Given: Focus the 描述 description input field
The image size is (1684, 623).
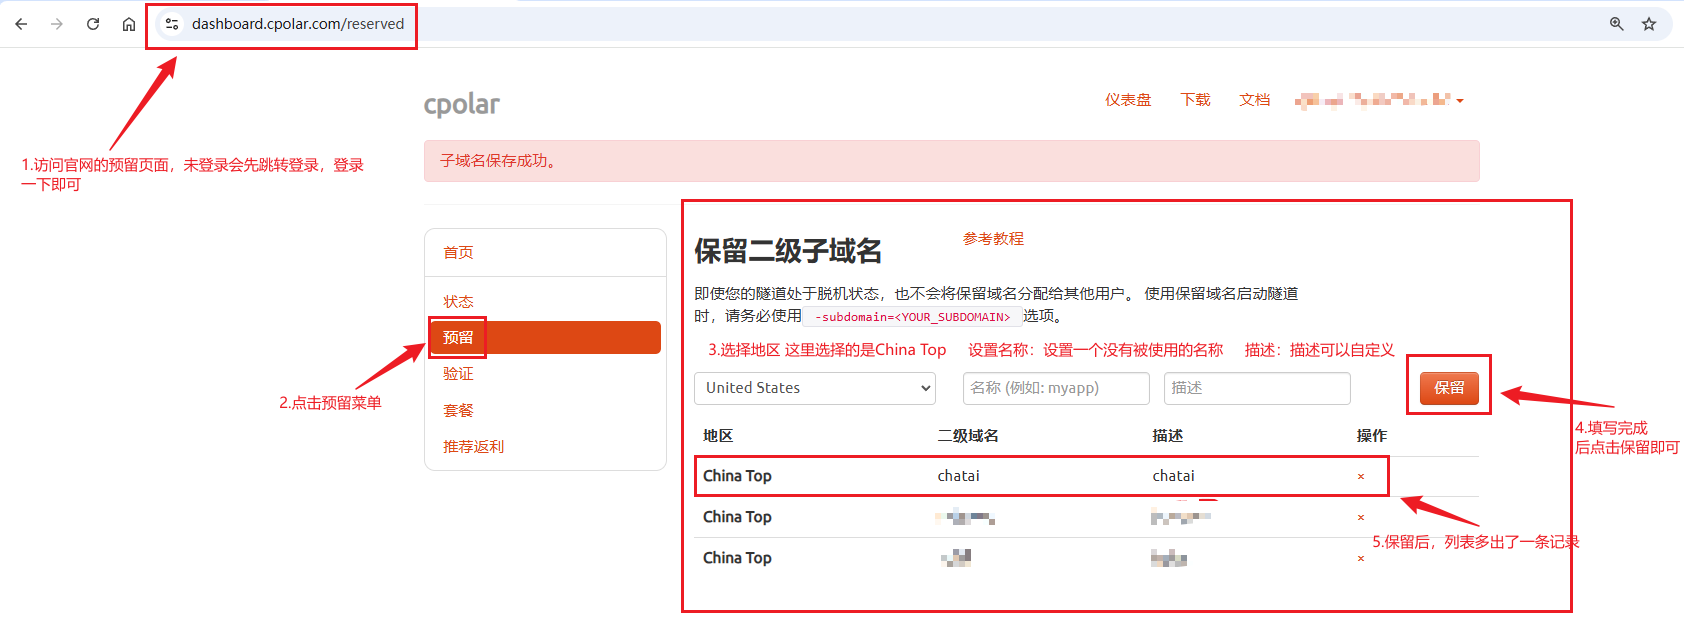Looking at the screenshot, I should click(1257, 388).
